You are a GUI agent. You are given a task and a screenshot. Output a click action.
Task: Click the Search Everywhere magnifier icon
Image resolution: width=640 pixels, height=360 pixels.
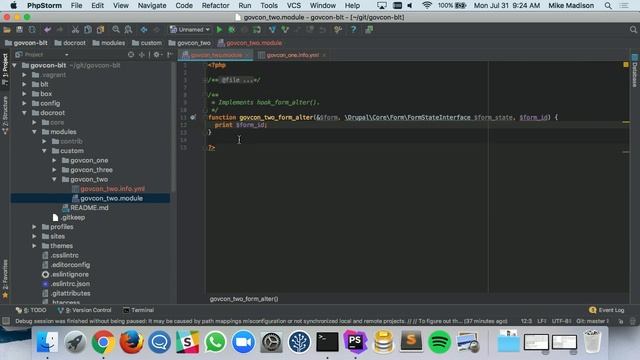click(x=633, y=30)
